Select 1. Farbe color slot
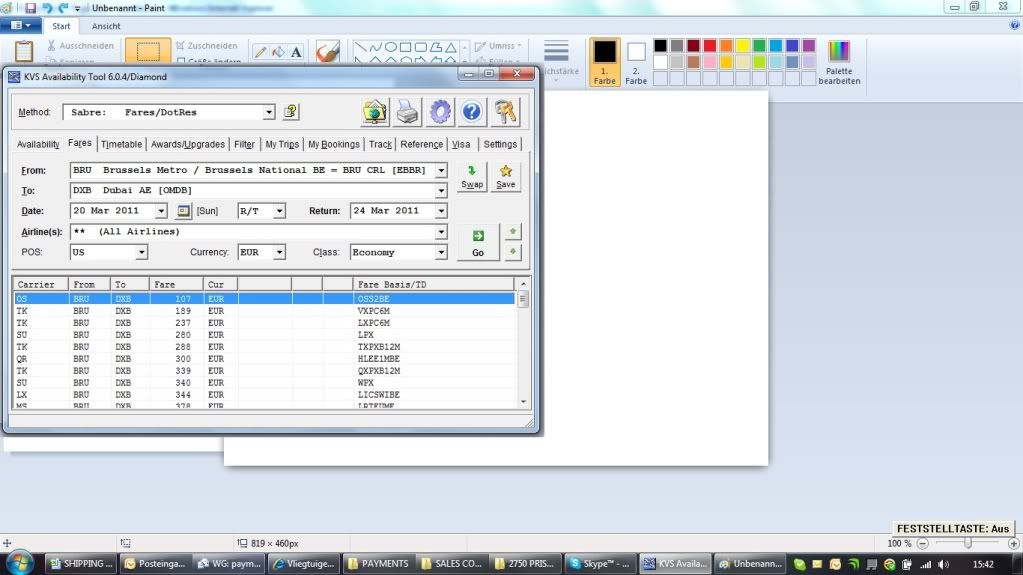The image size is (1023, 575). [604, 62]
